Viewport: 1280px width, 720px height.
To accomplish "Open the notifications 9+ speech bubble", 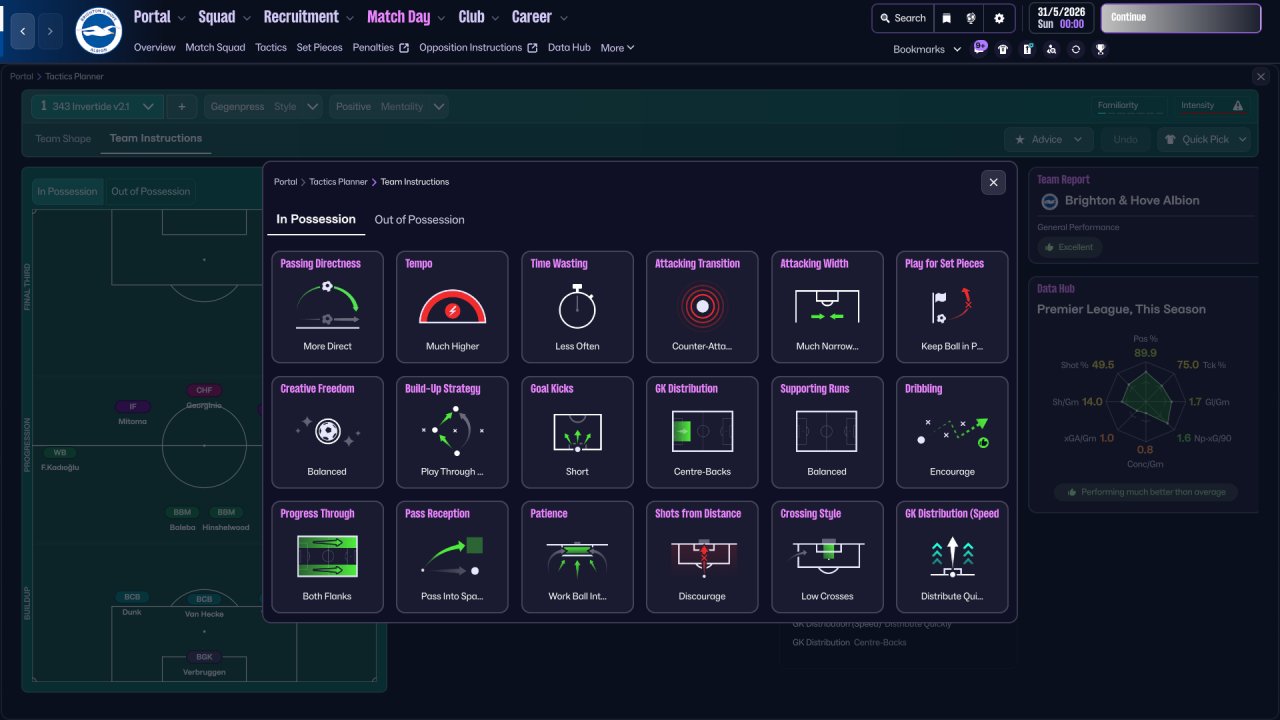I will 980,48.
